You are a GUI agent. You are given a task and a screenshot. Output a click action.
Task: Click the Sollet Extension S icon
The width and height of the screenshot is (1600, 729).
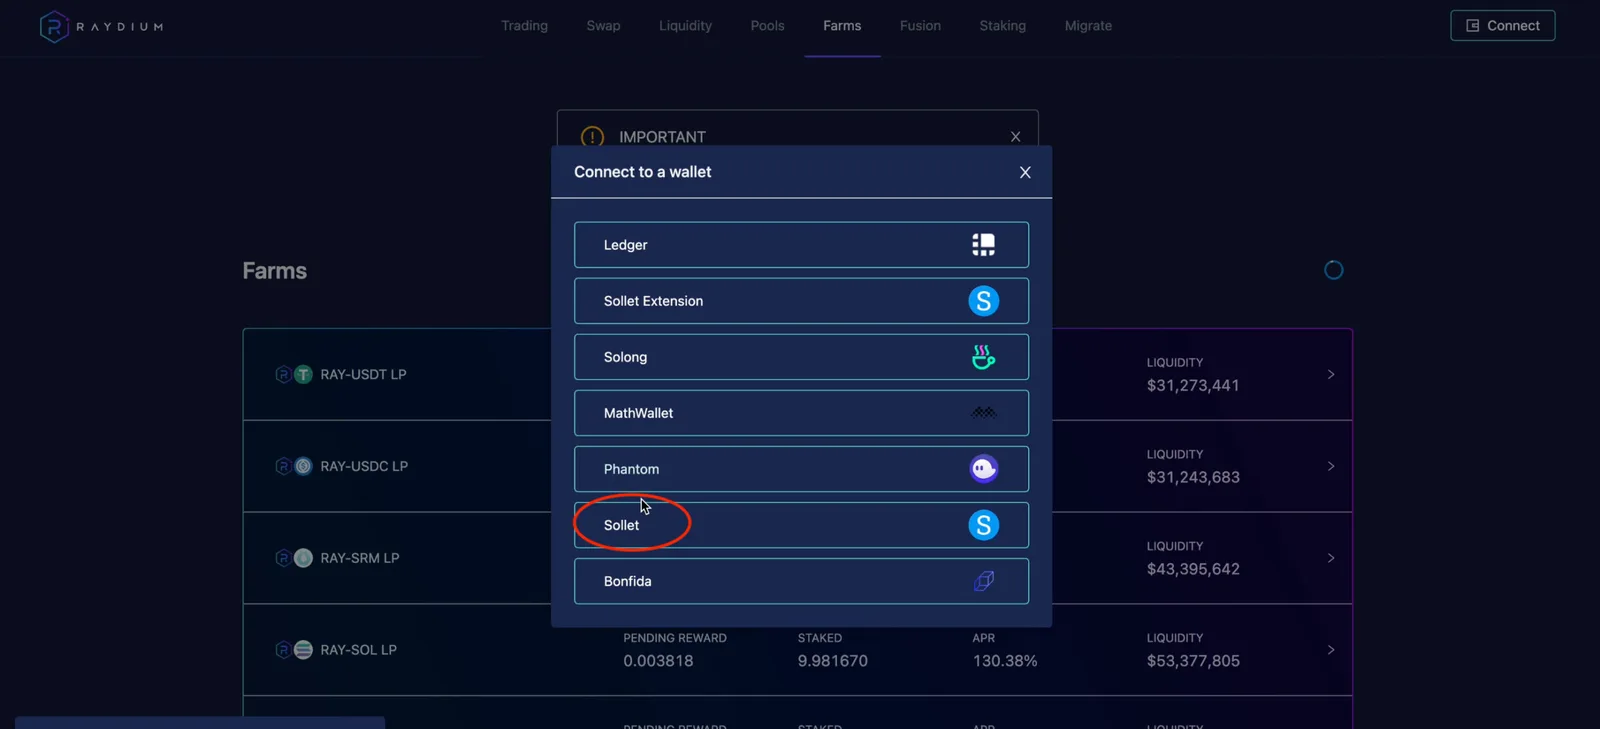click(983, 301)
